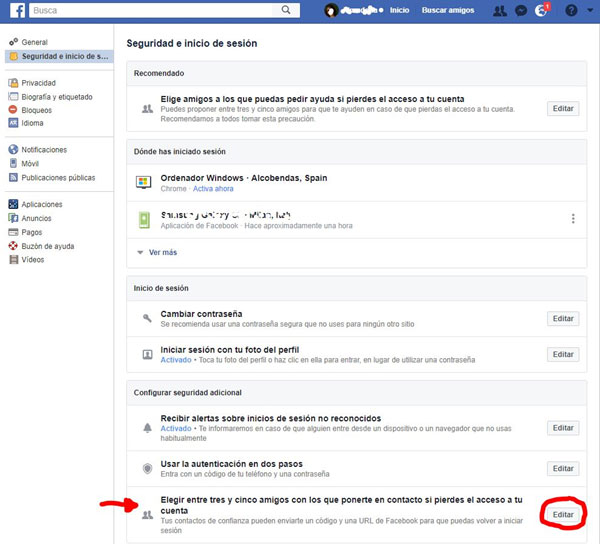Click the friends icon beside Elige amigos

147,109
